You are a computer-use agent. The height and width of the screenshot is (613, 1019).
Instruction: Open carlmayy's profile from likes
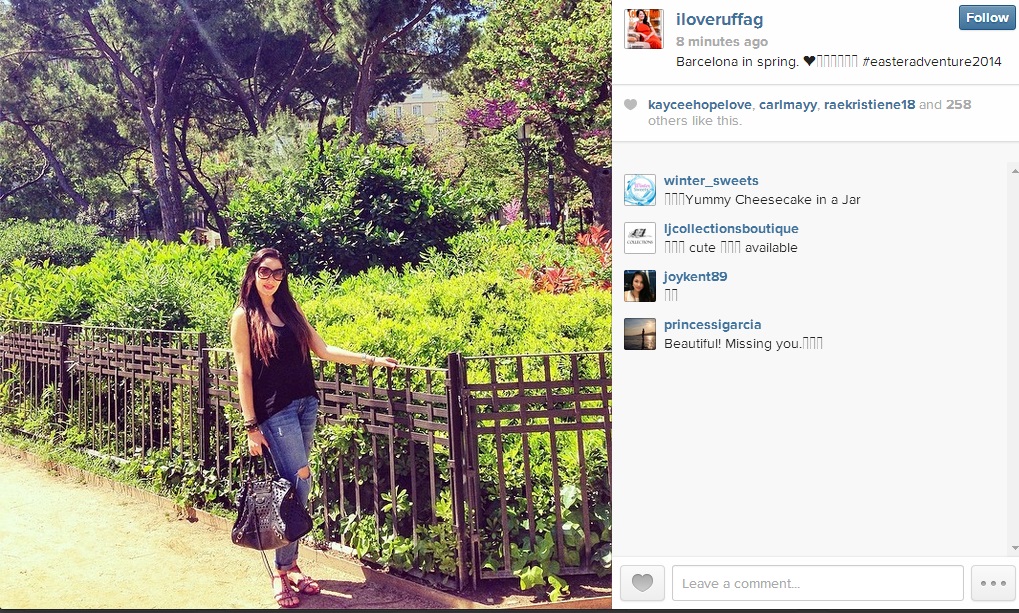788,105
